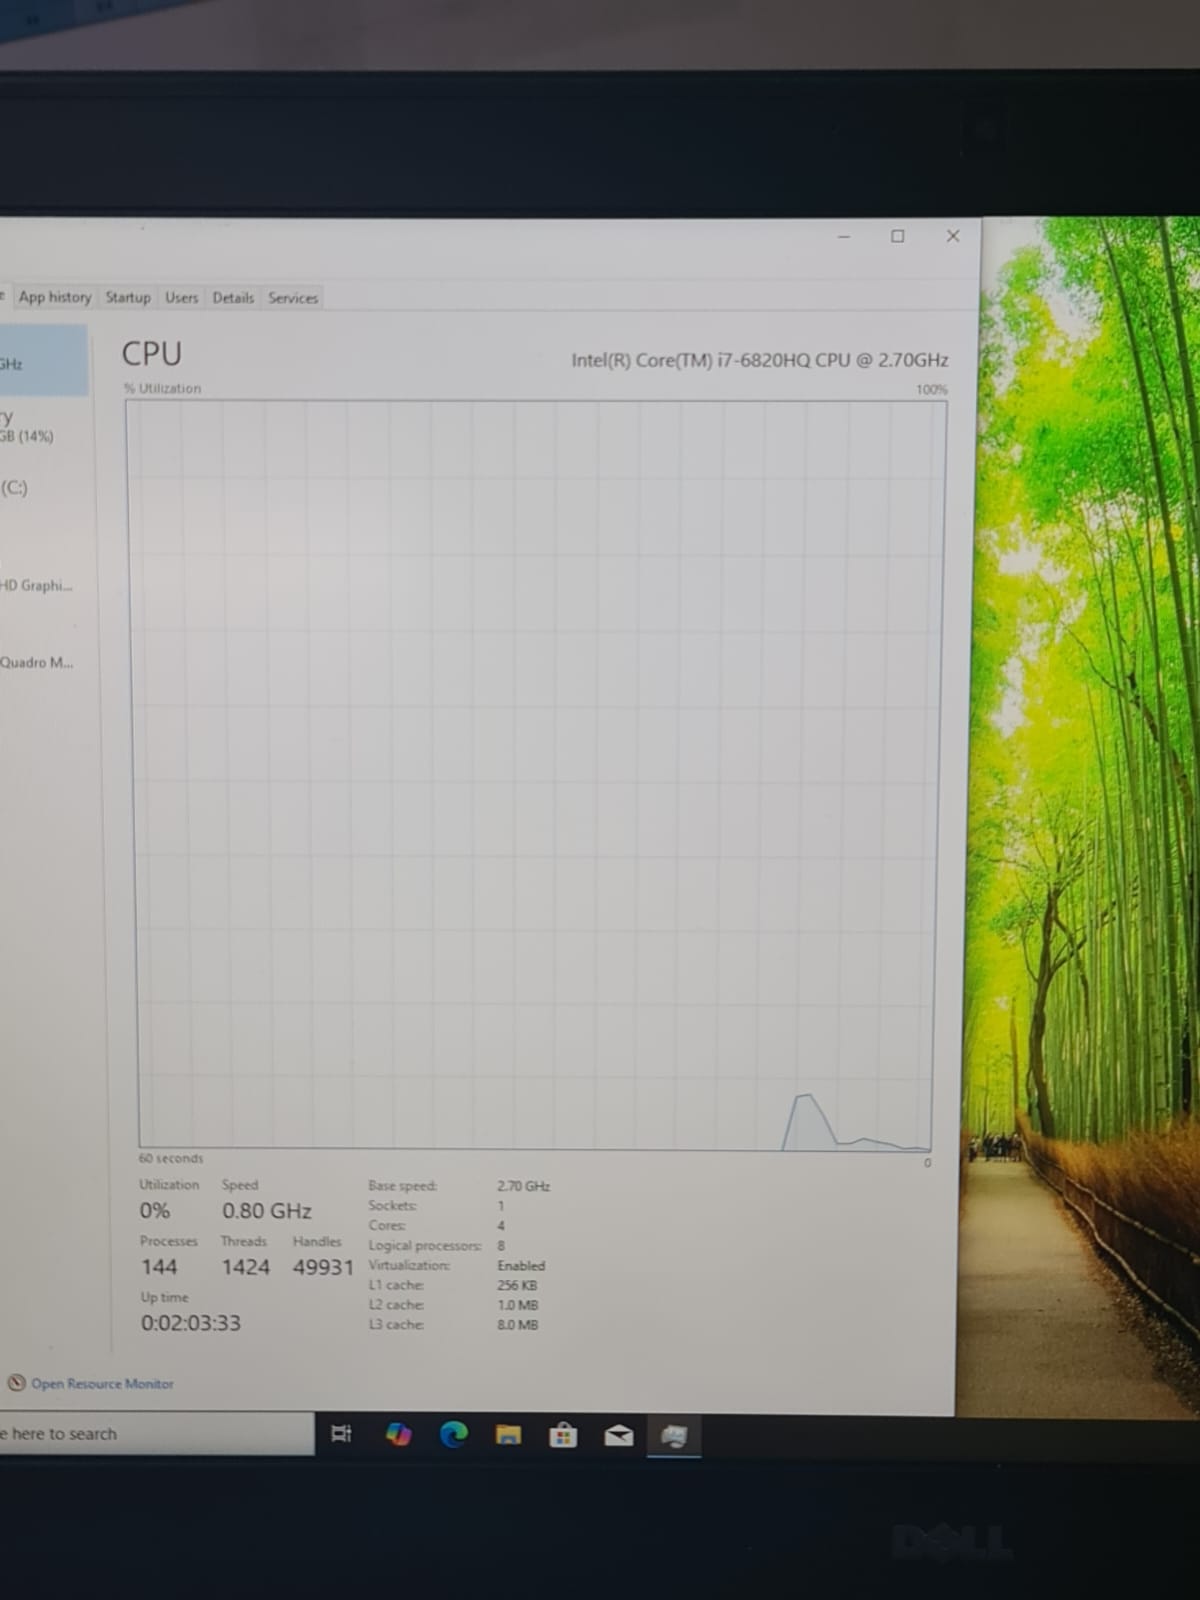Go to the Details tab

point(233,297)
